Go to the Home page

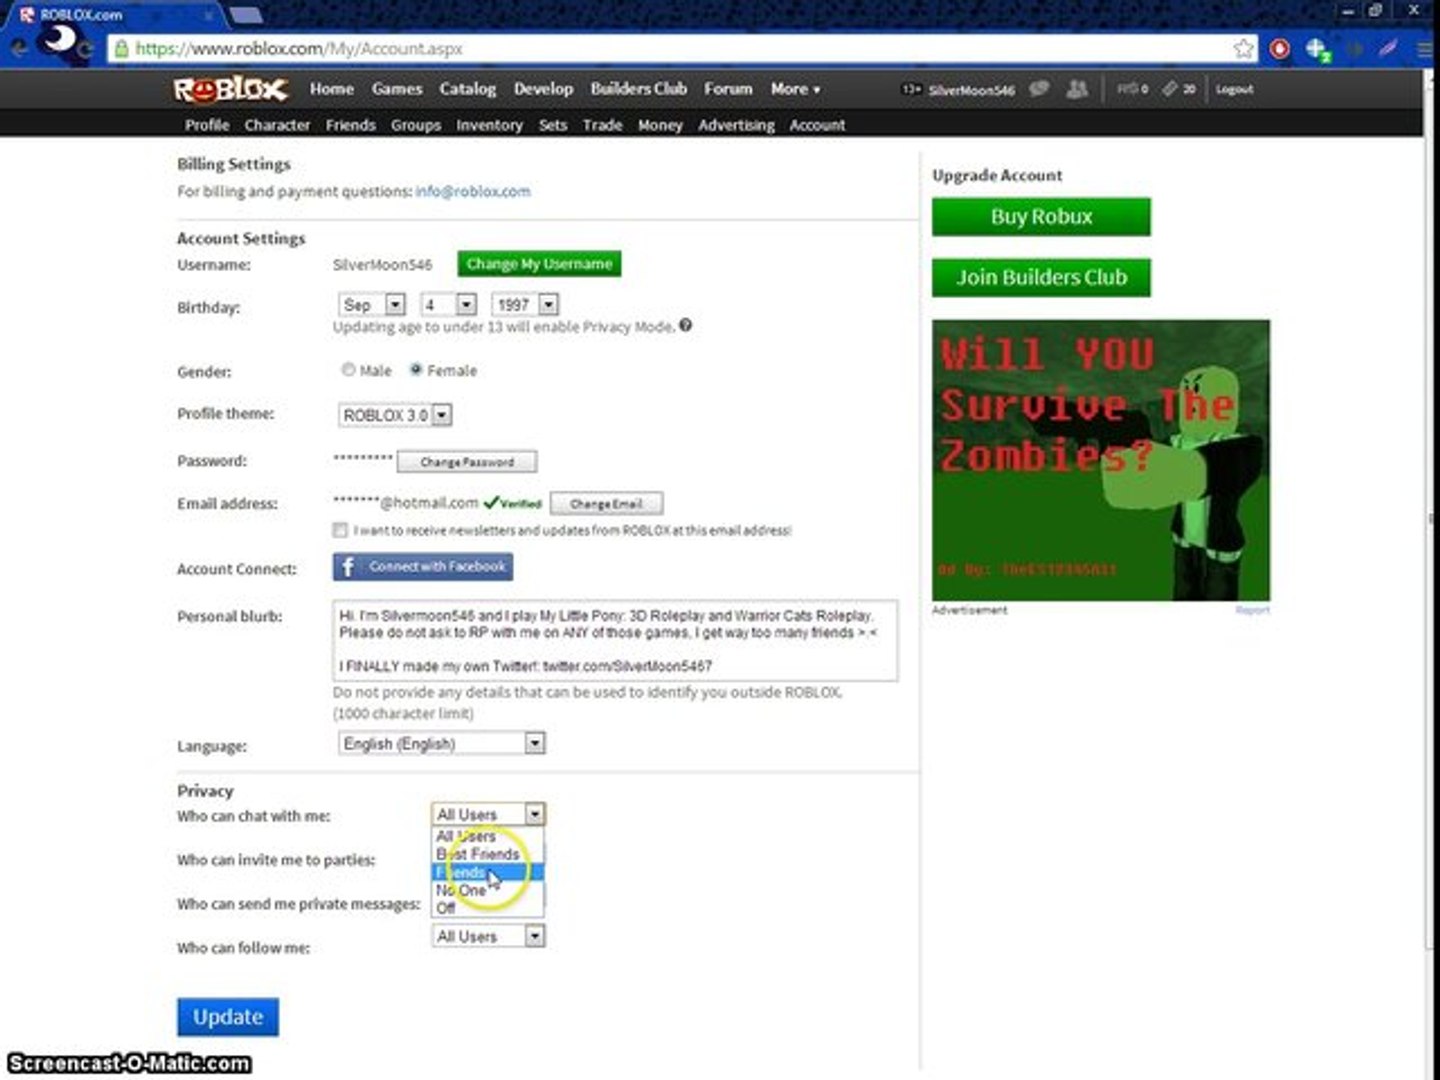coord(332,89)
